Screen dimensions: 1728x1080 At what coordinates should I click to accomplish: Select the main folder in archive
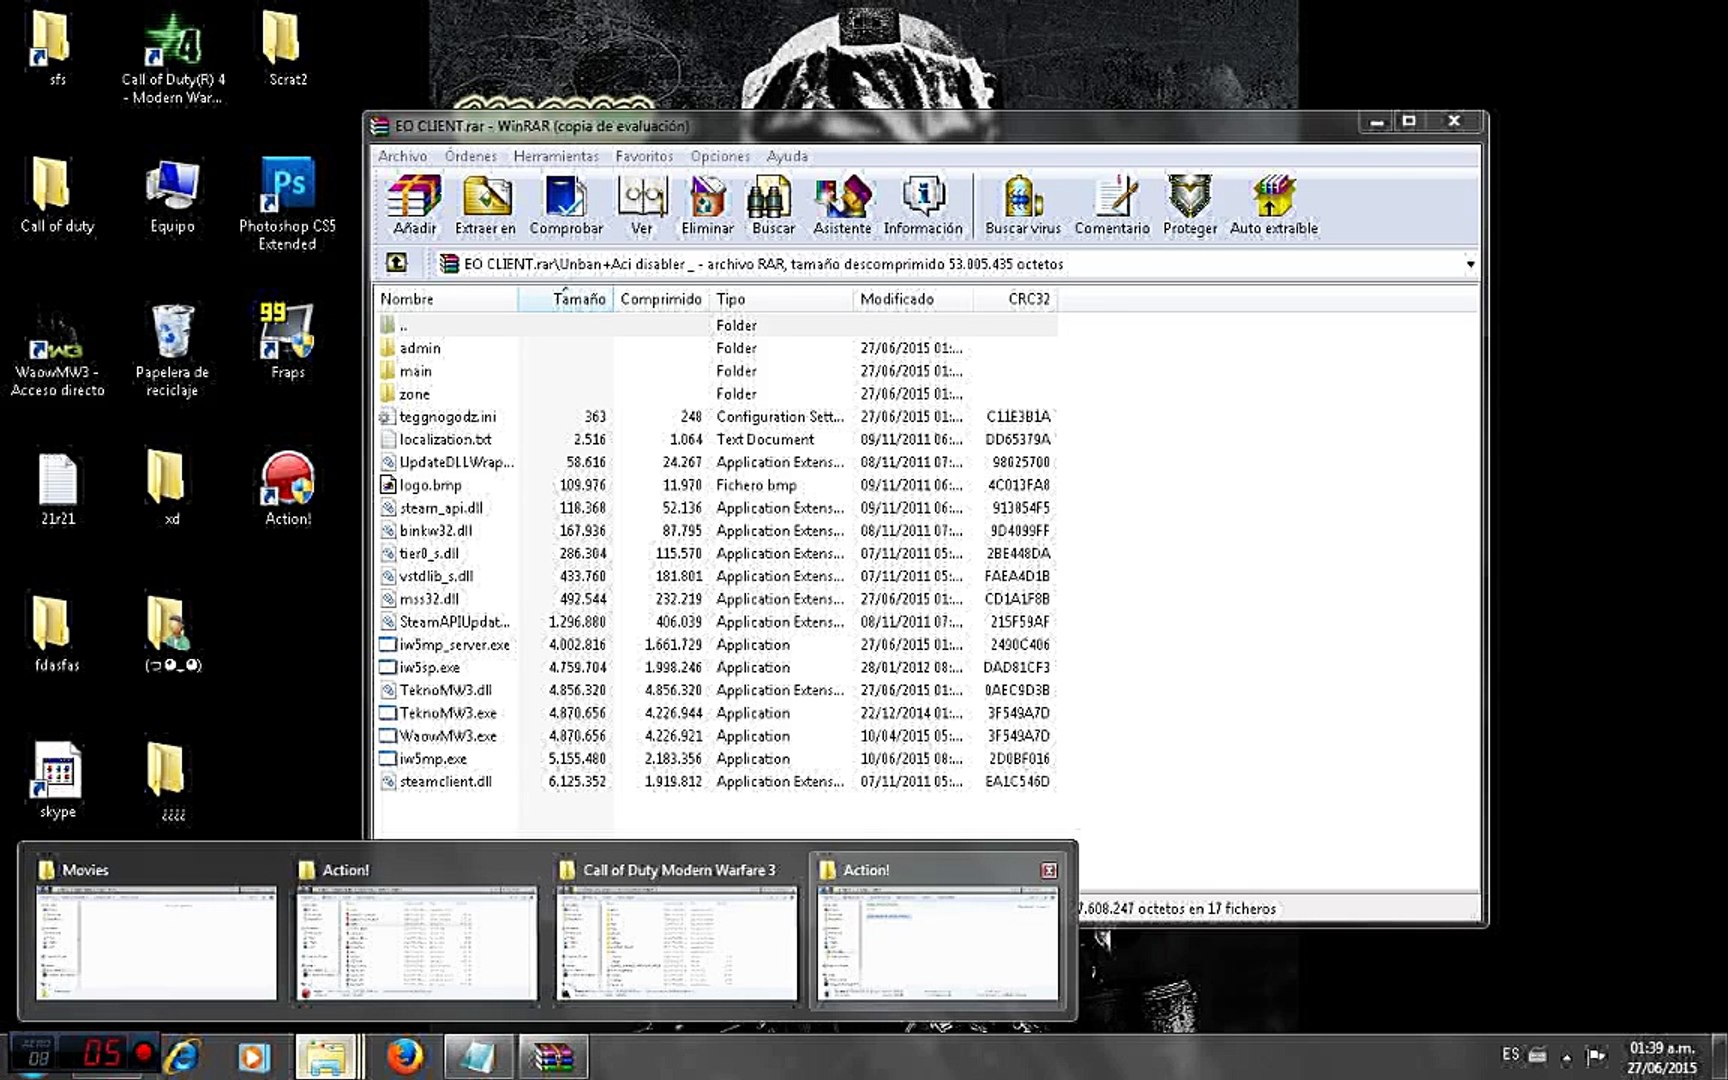716,371
